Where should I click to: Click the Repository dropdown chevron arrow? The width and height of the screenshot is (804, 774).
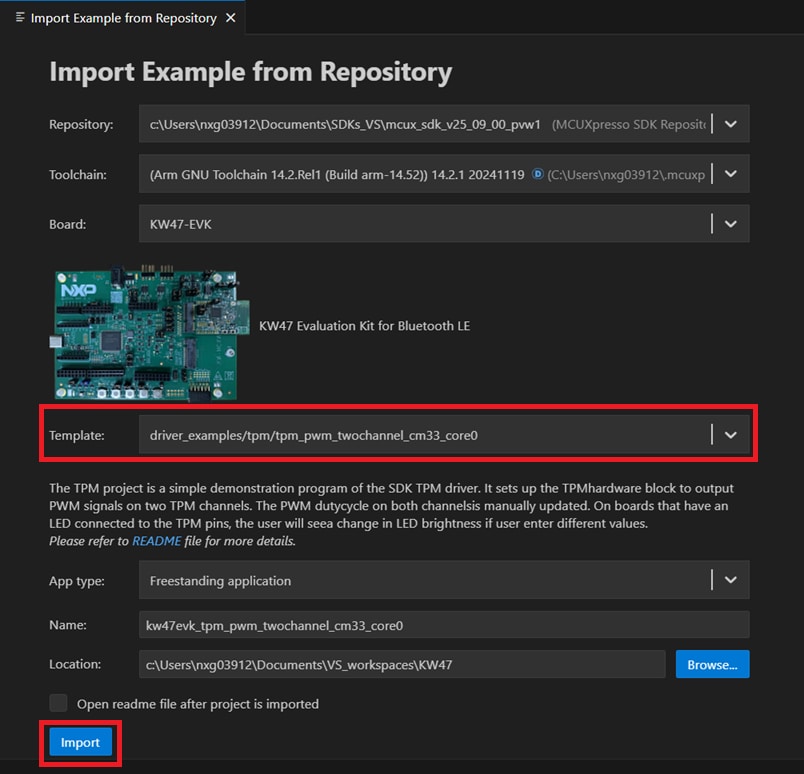(730, 123)
